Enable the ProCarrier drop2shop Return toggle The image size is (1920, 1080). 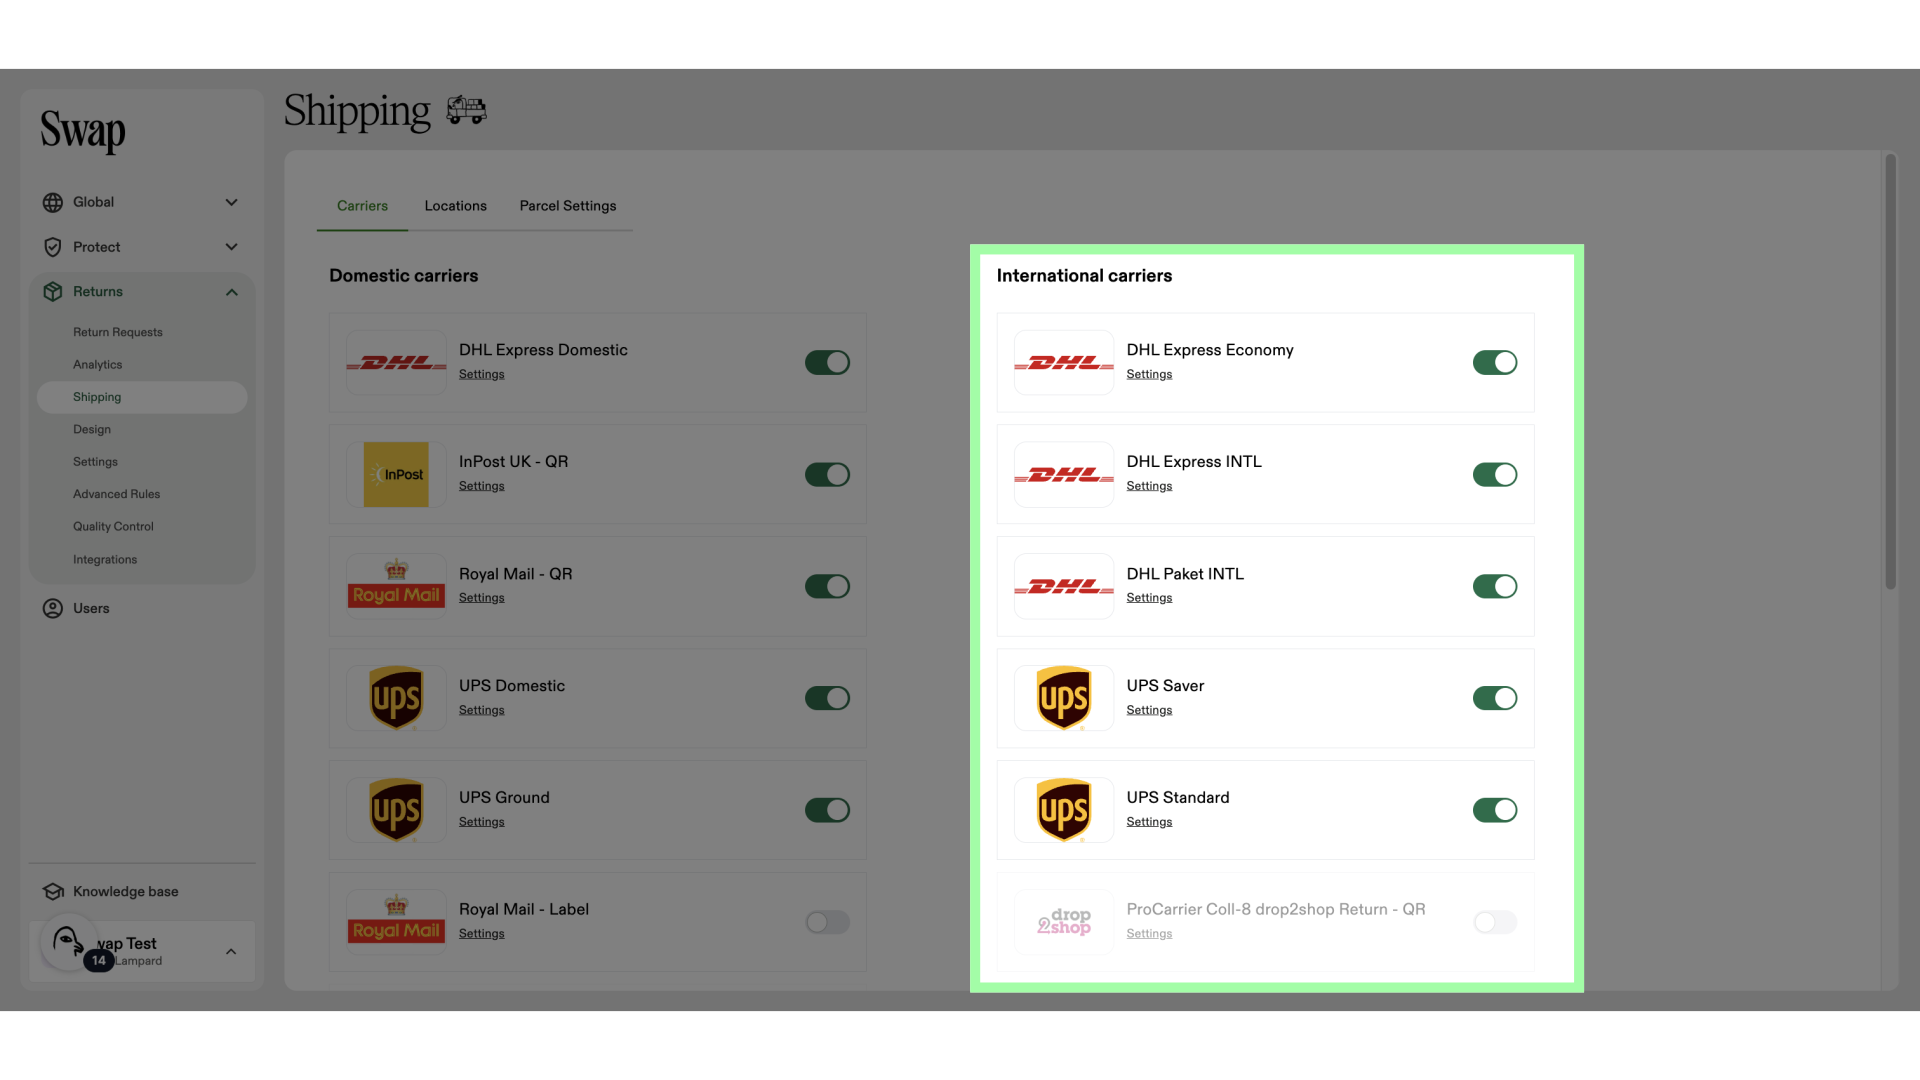click(1495, 922)
